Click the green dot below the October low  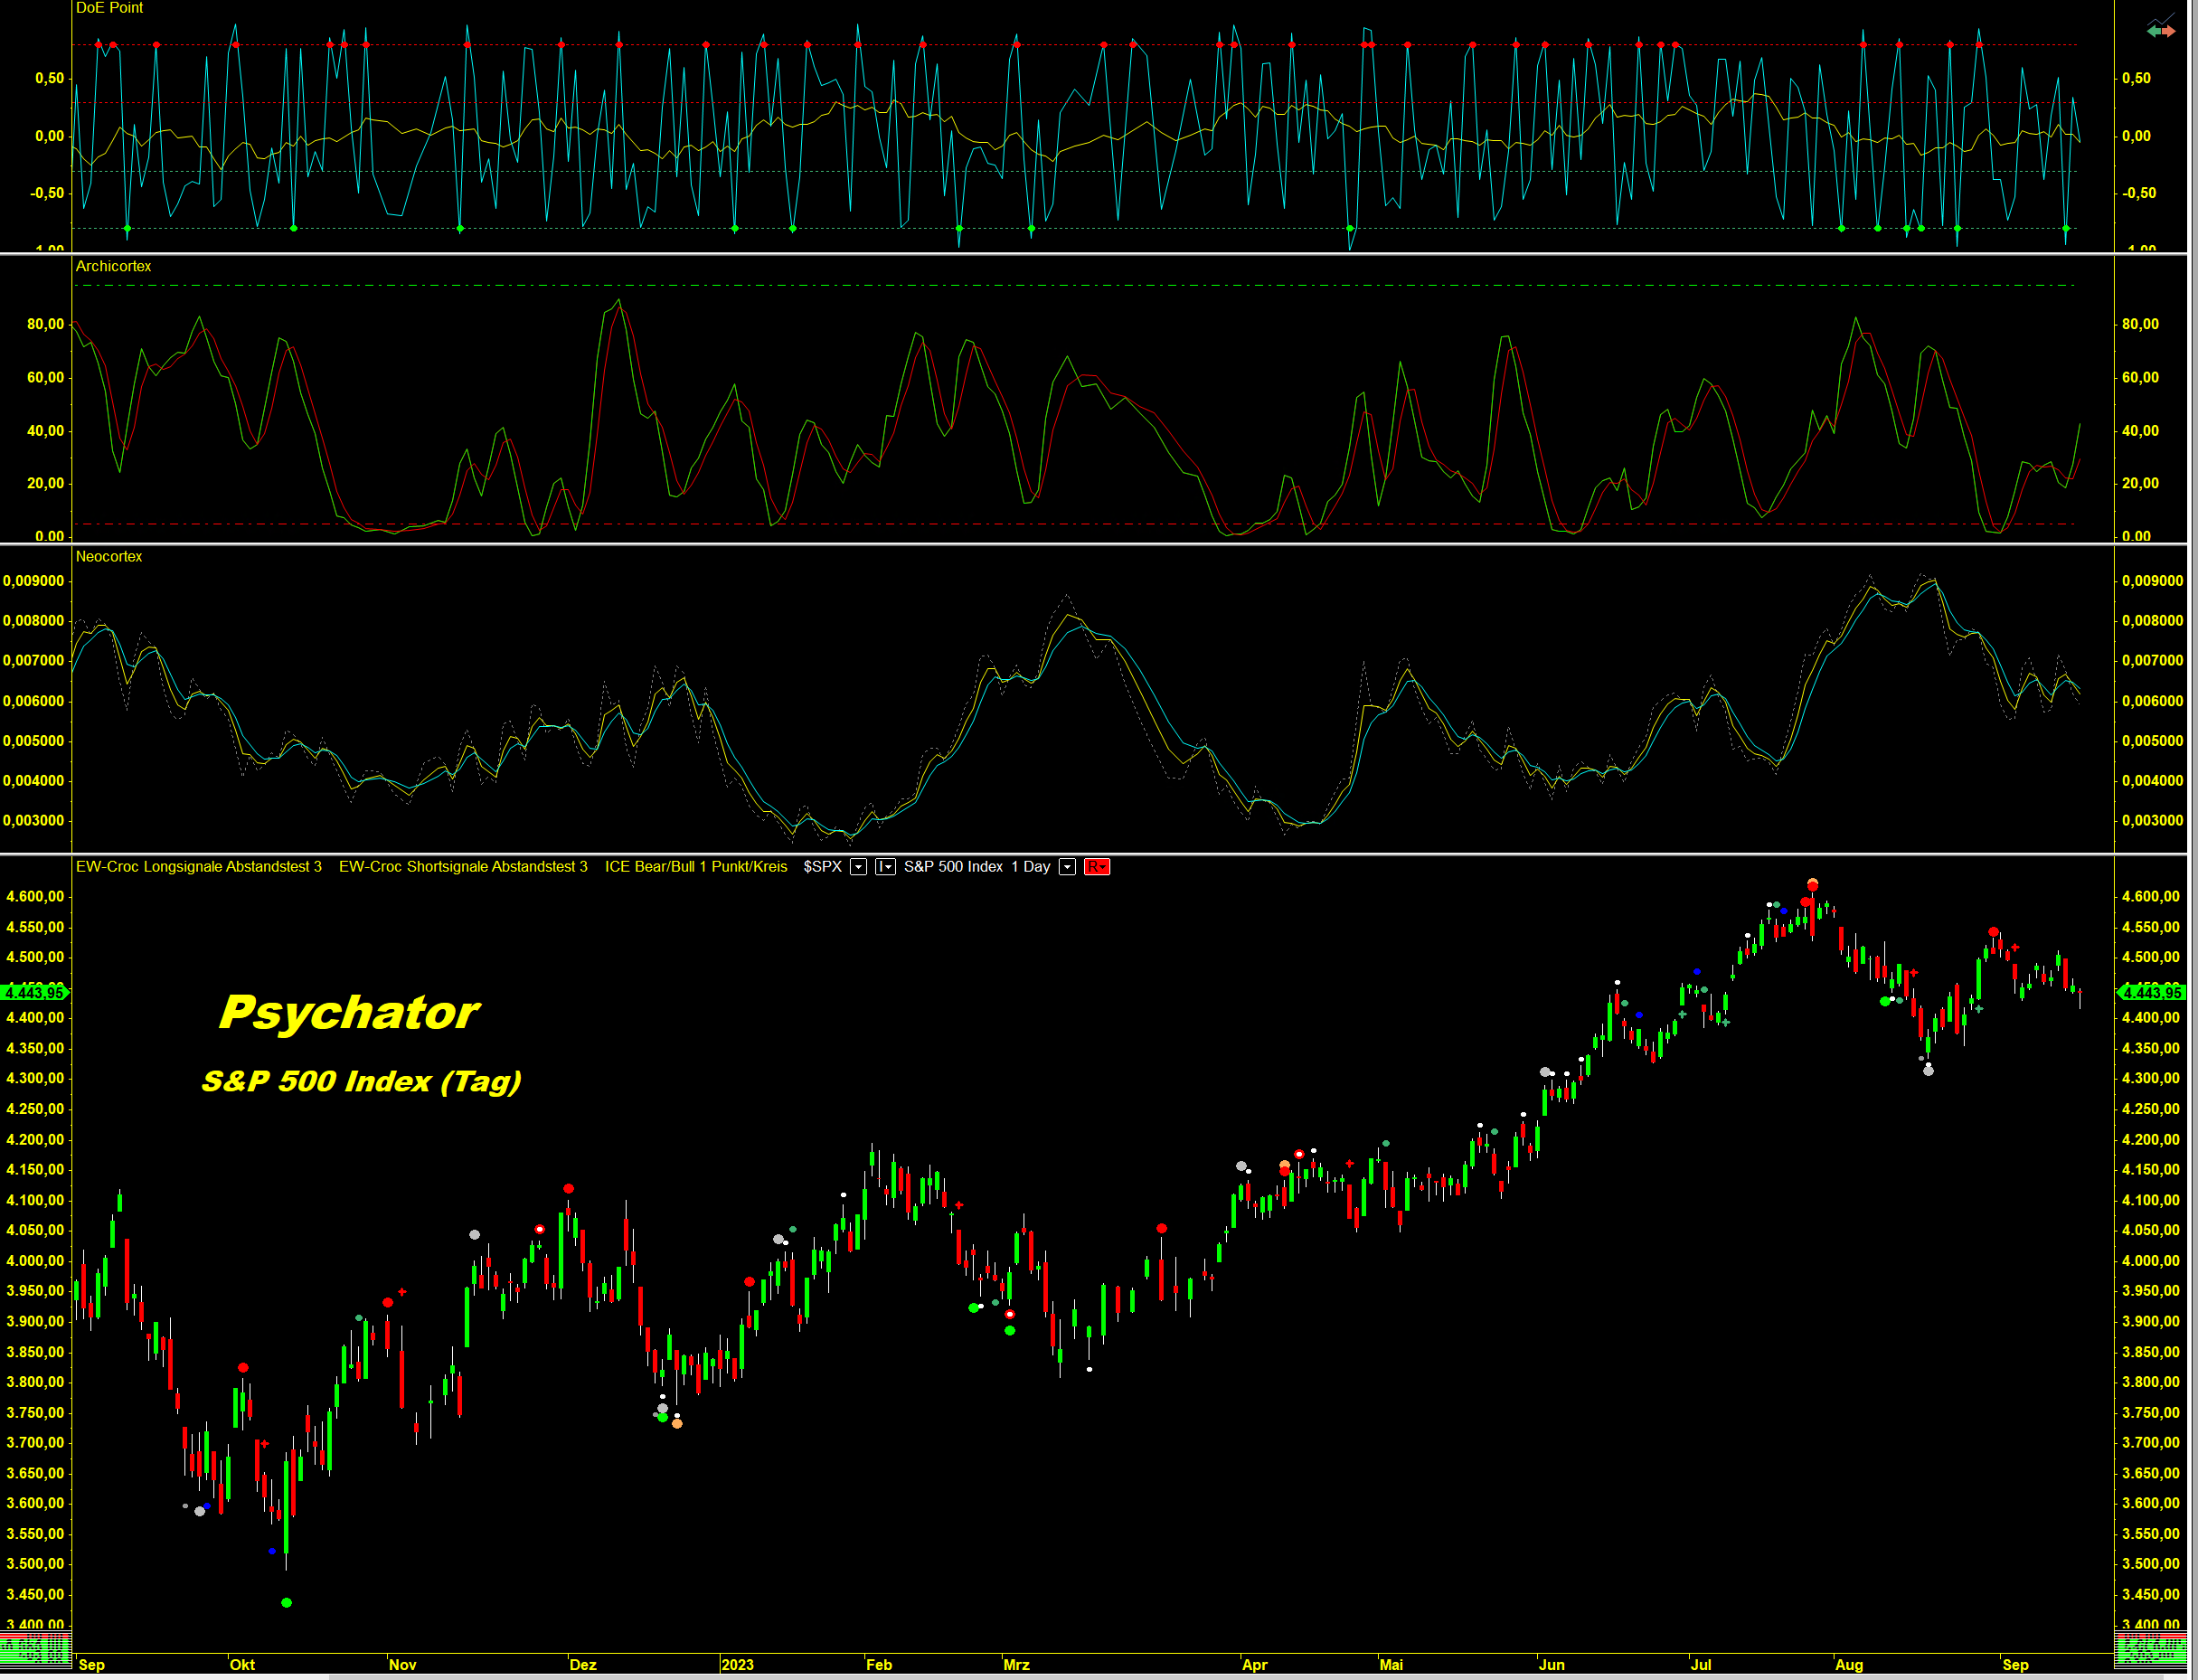[x=287, y=1603]
